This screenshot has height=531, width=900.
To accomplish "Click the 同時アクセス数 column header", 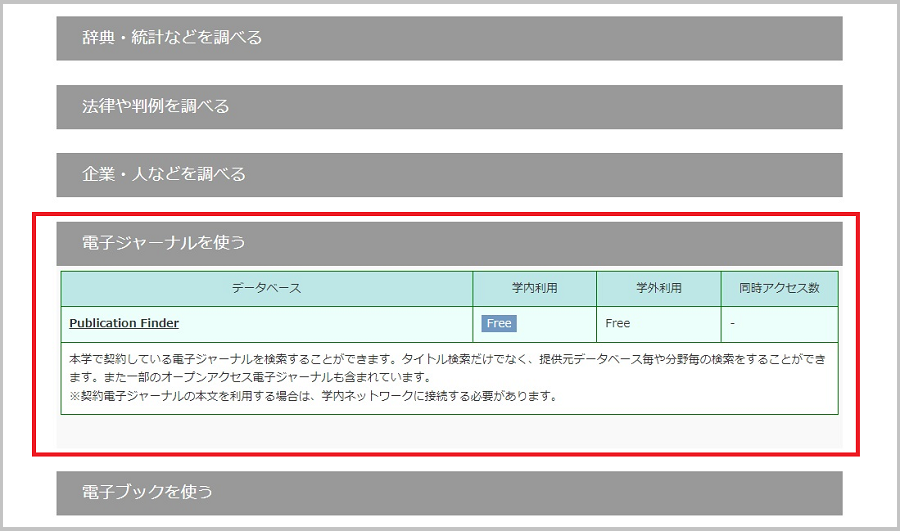I will coord(779,288).
